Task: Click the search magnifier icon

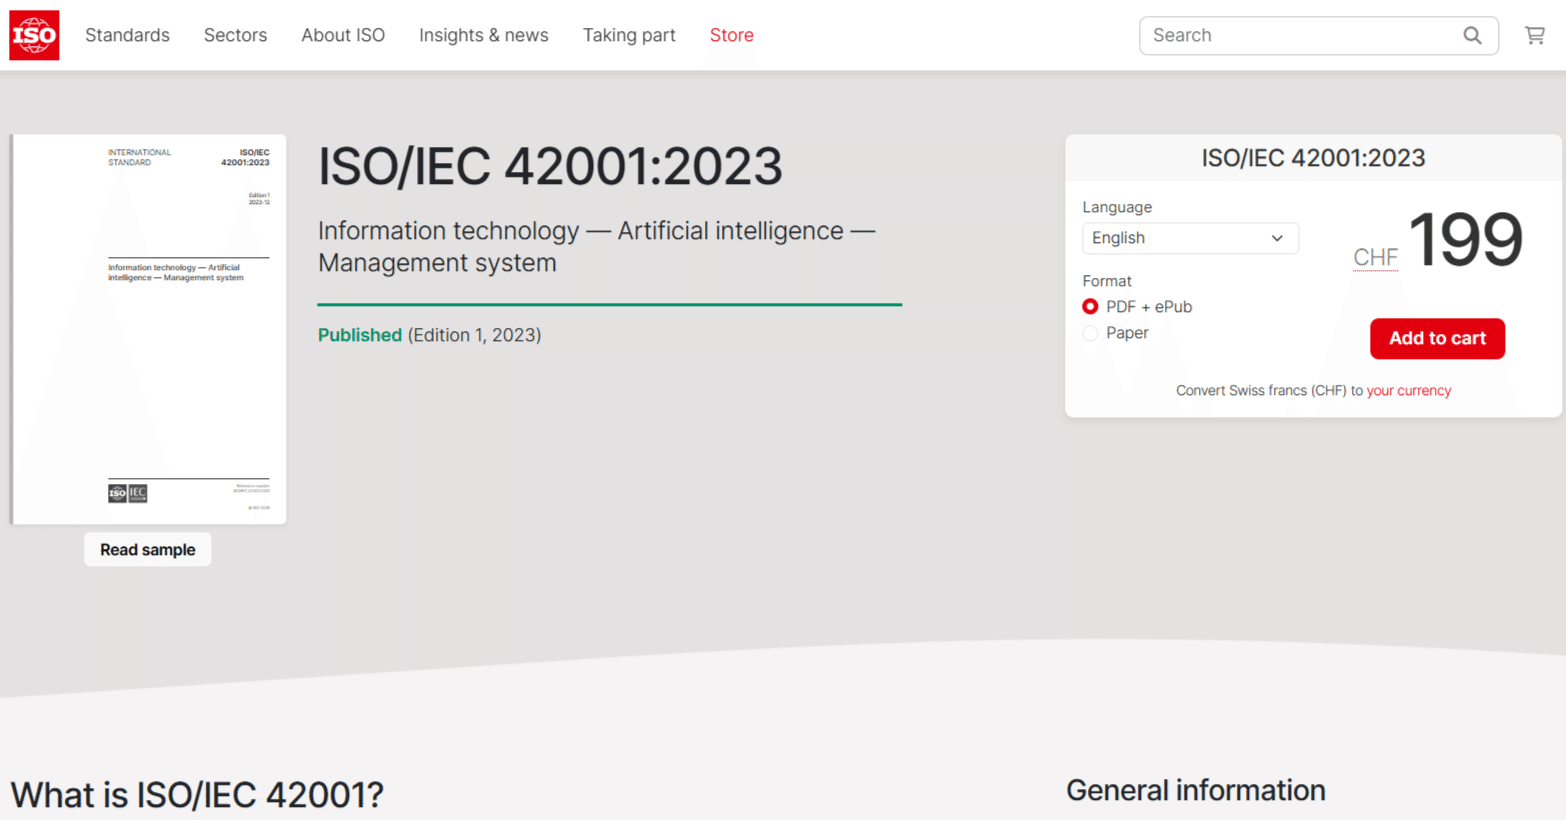Action: tap(1472, 36)
